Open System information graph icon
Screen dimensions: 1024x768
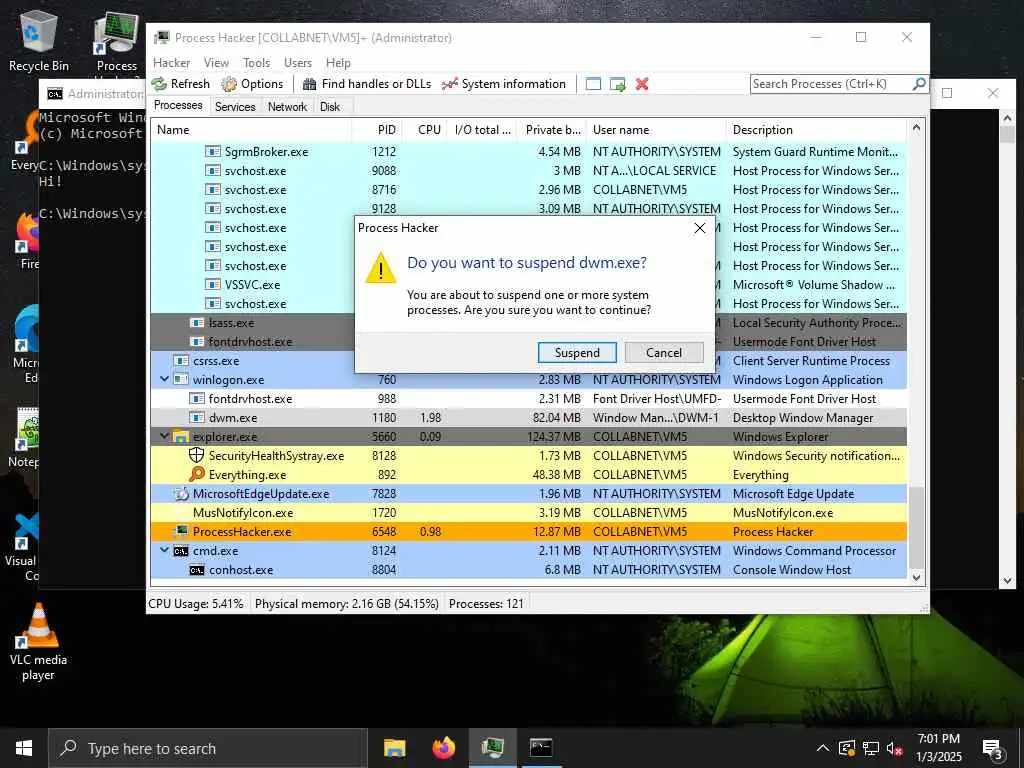(x=449, y=84)
